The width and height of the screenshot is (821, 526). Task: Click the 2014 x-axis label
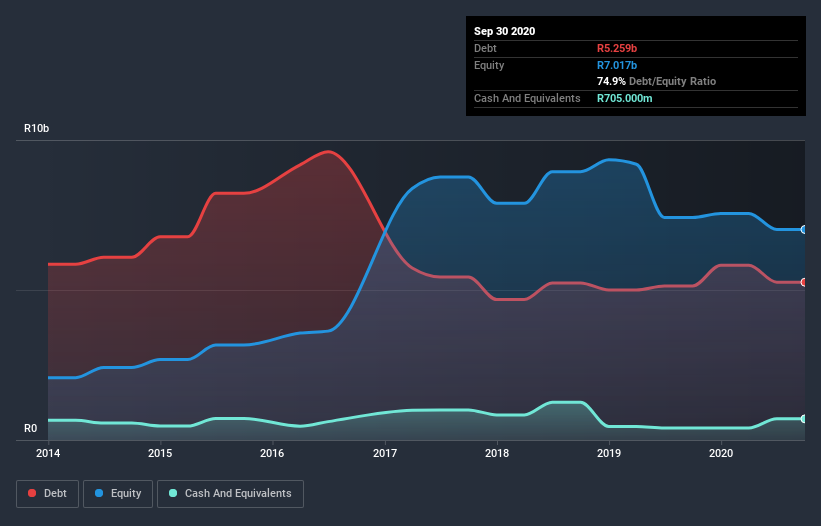point(48,453)
